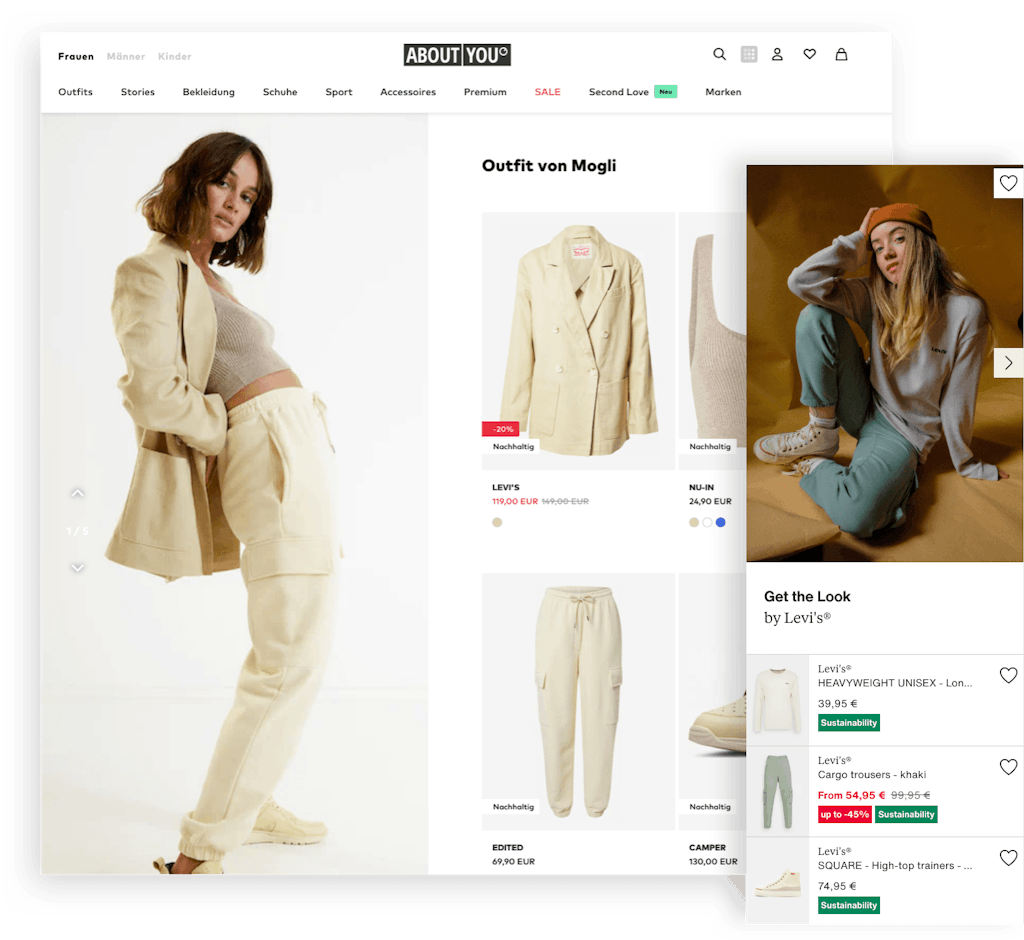Open the CAMPER sneaker product image
Image resolution: width=1024 pixels, height=940 pixels.
click(x=712, y=702)
